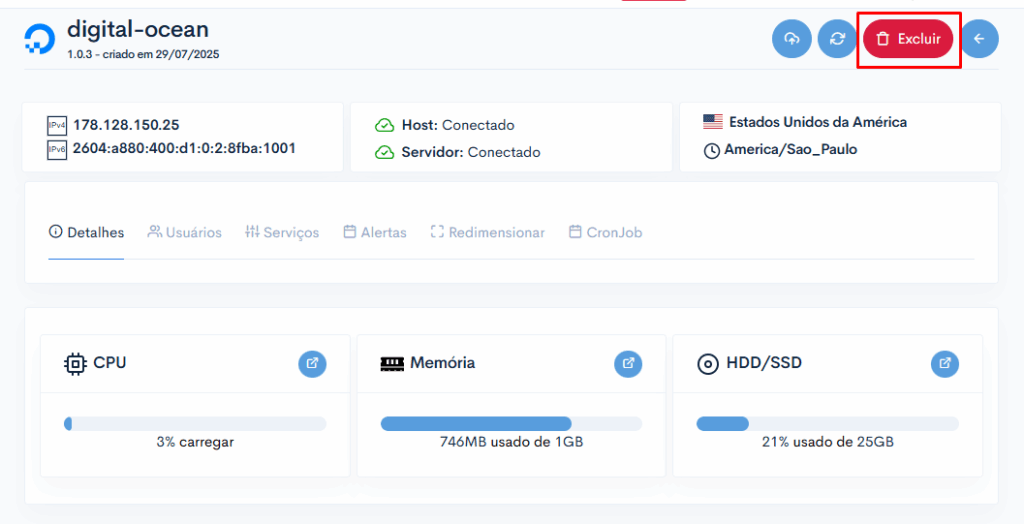Viewport: 1024px width, 524px height.
Task: Open the Serviços tab
Action: (282, 232)
